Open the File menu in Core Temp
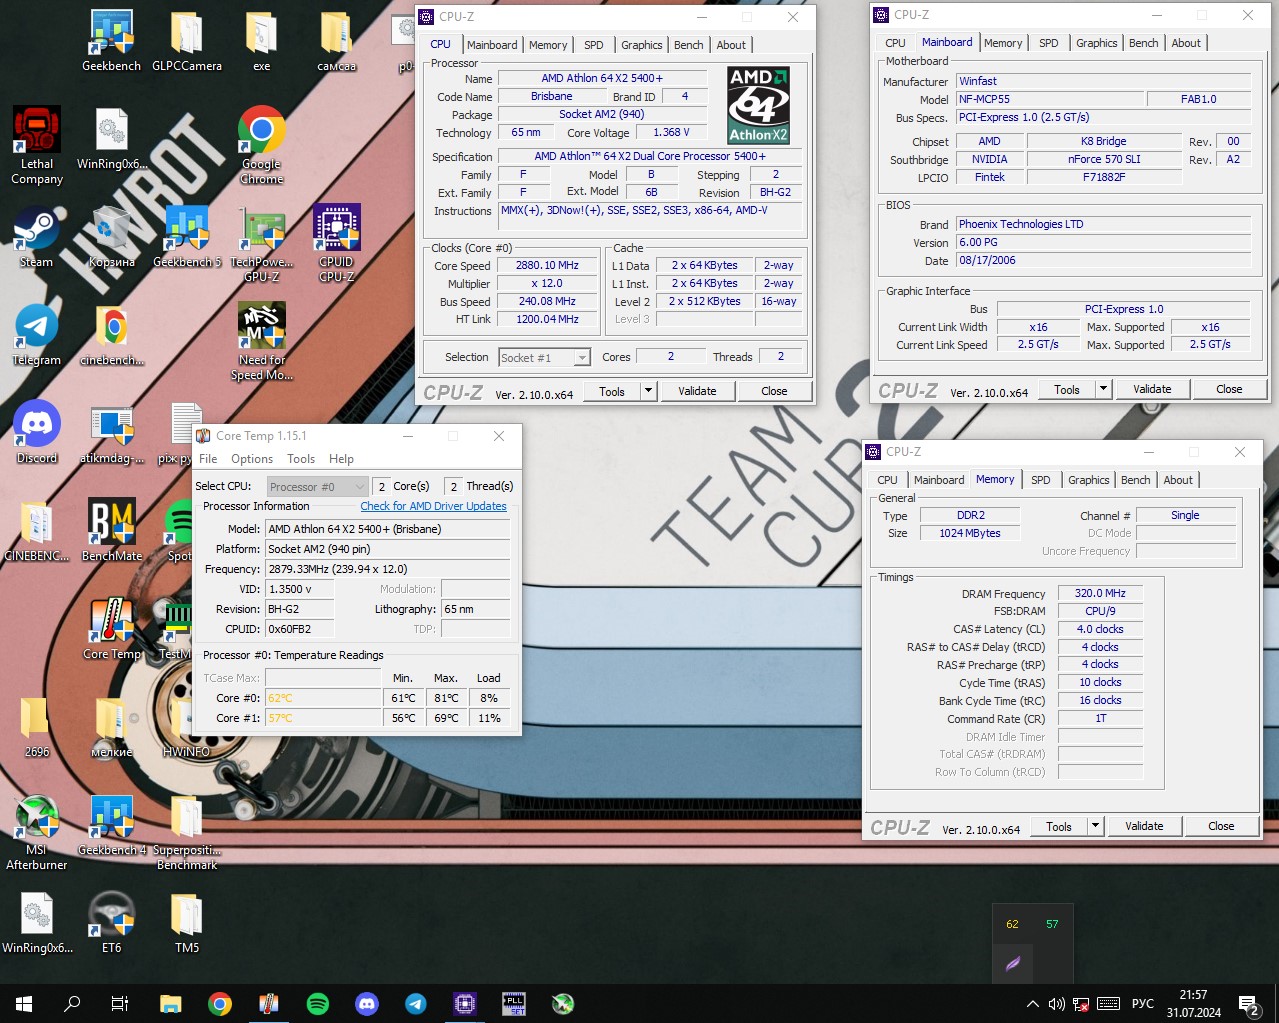This screenshot has width=1279, height=1023. click(x=208, y=459)
